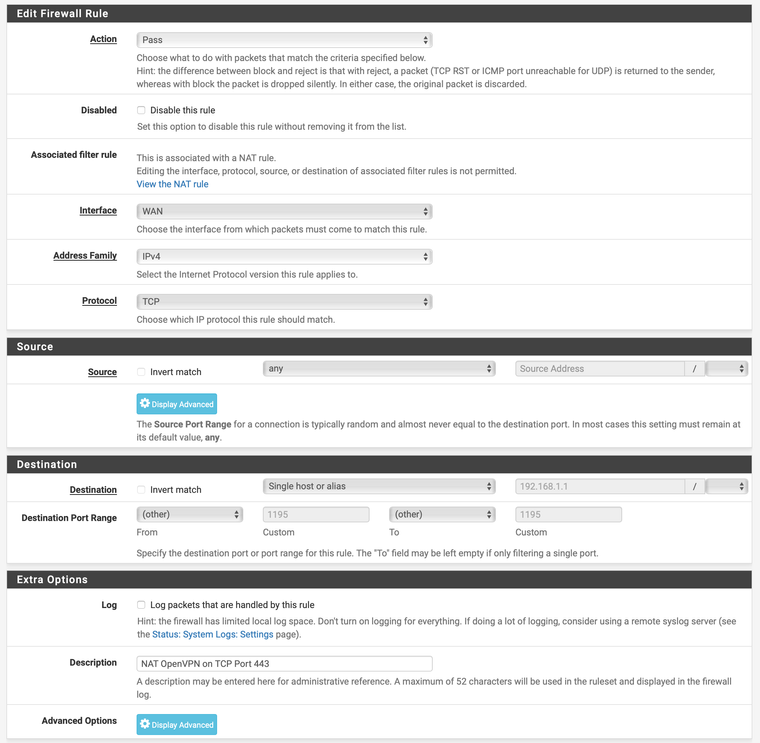Open Status: System Logs: Settings link
Screen dimensions: 760x743
[x=213, y=634]
